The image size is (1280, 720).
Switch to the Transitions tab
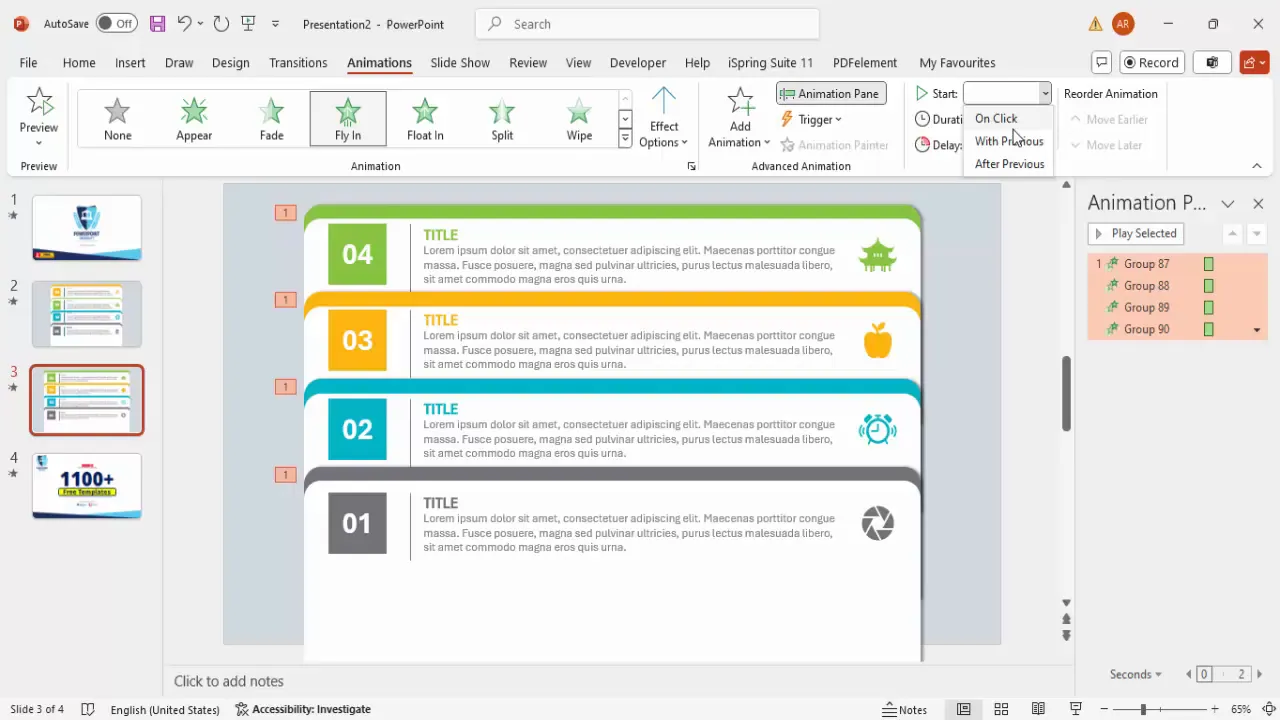(298, 62)
